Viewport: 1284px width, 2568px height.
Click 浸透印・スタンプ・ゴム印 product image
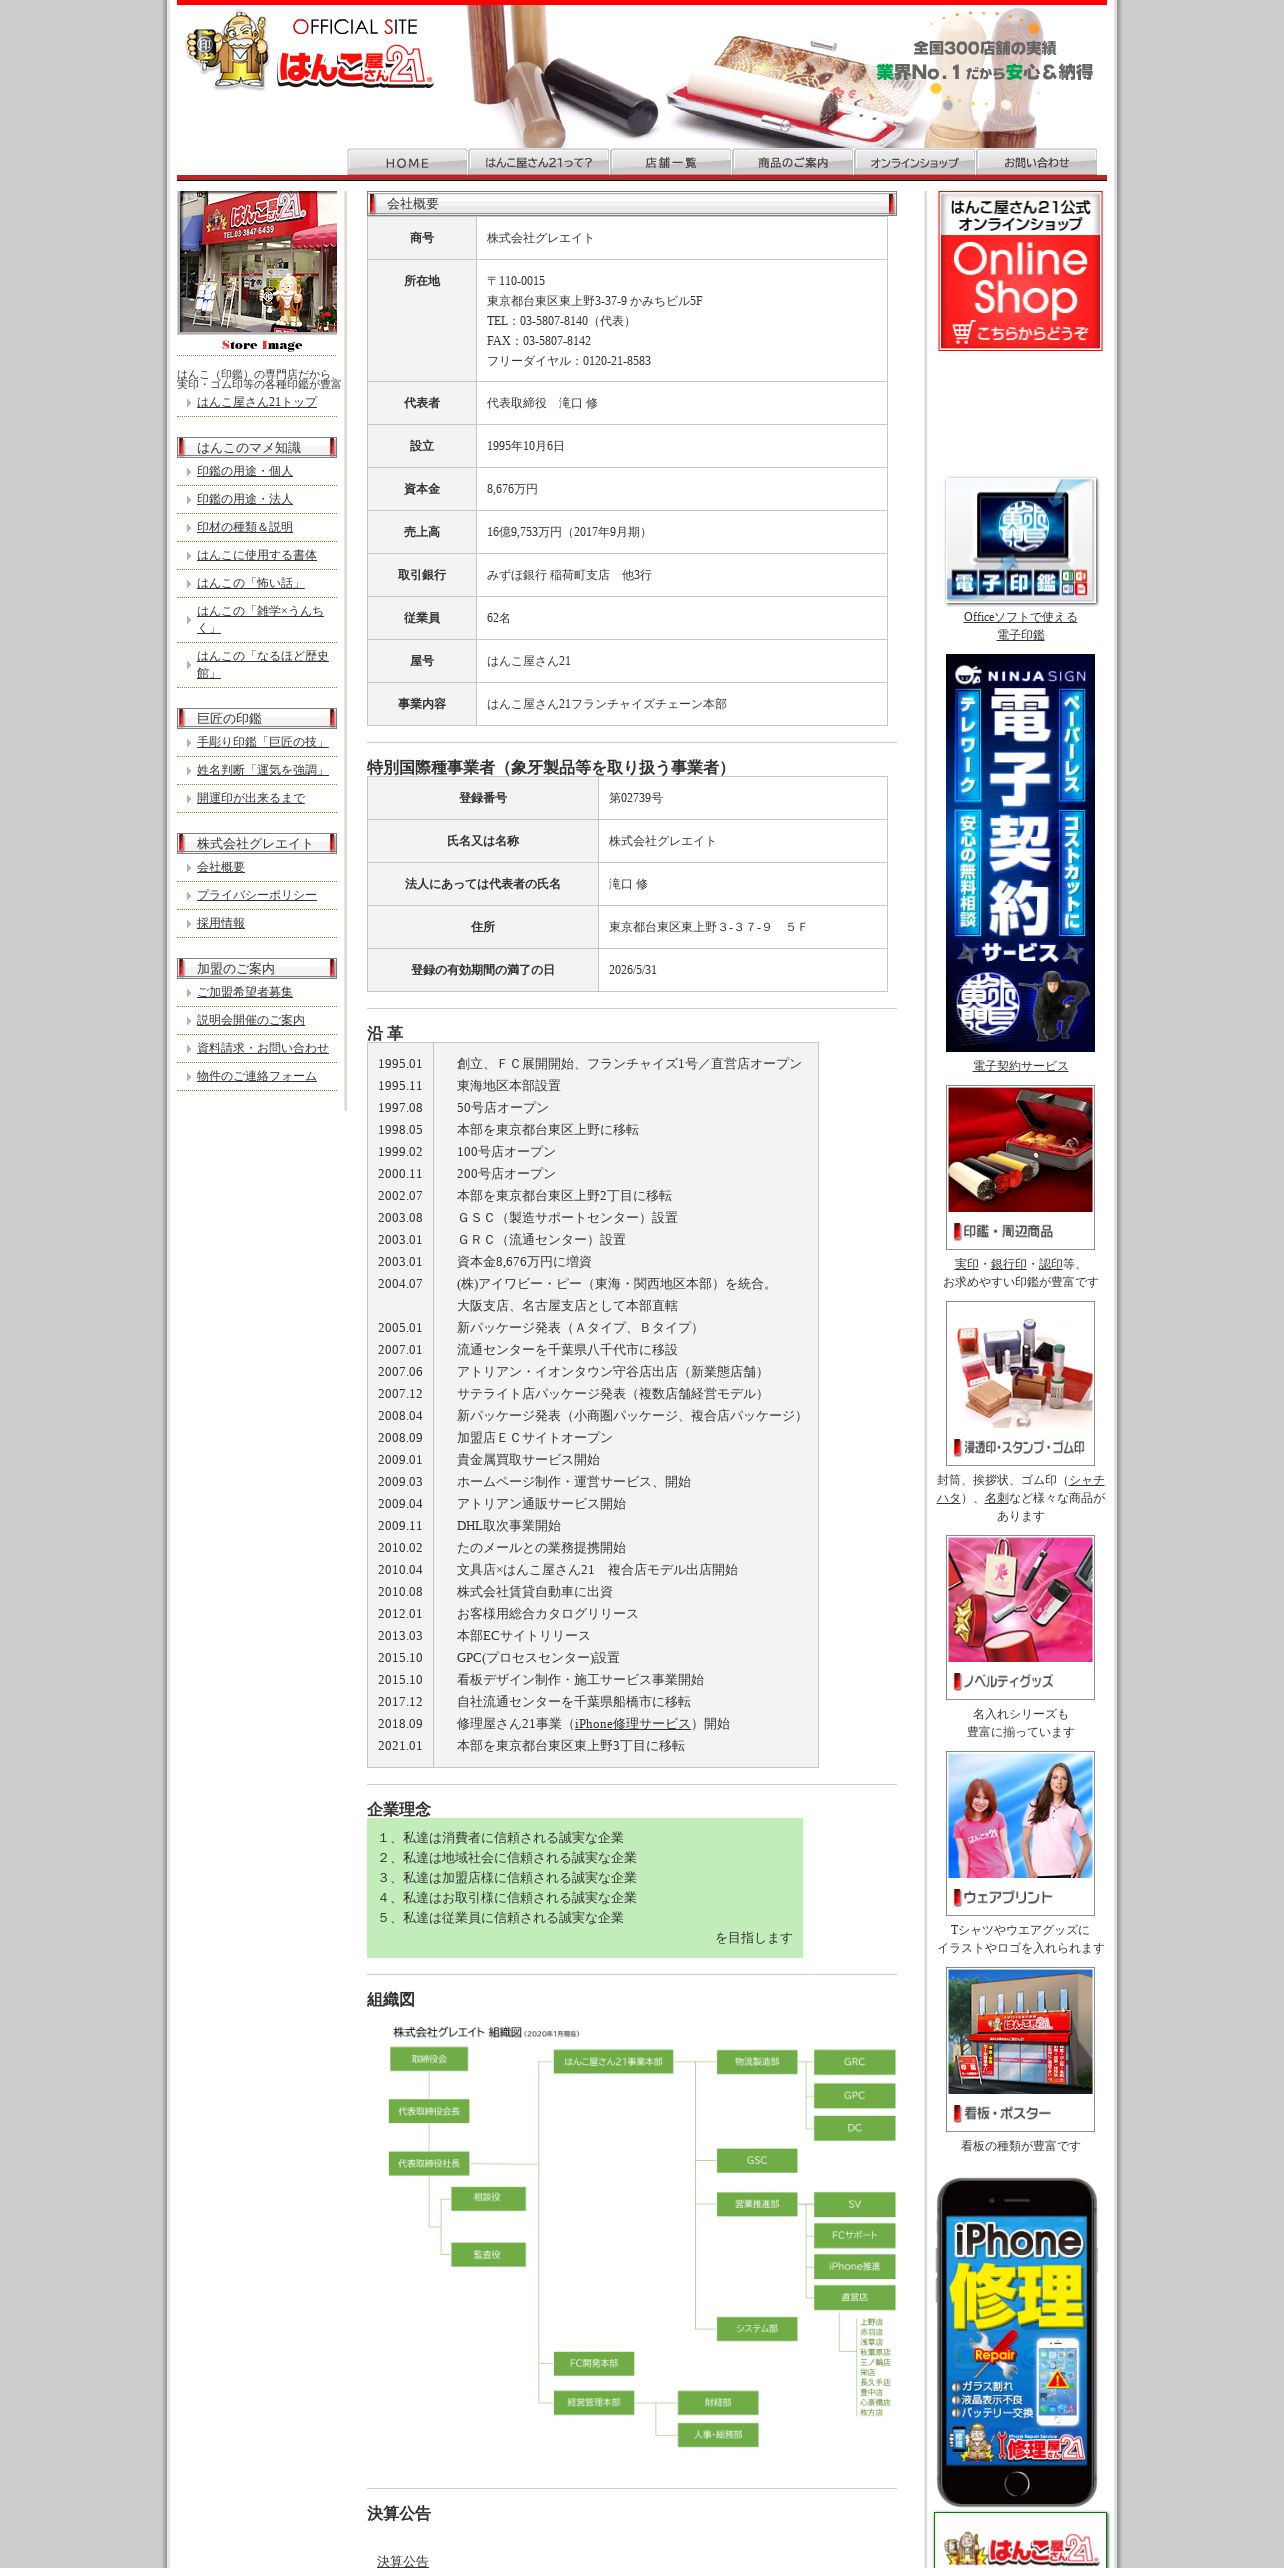1020,1383
